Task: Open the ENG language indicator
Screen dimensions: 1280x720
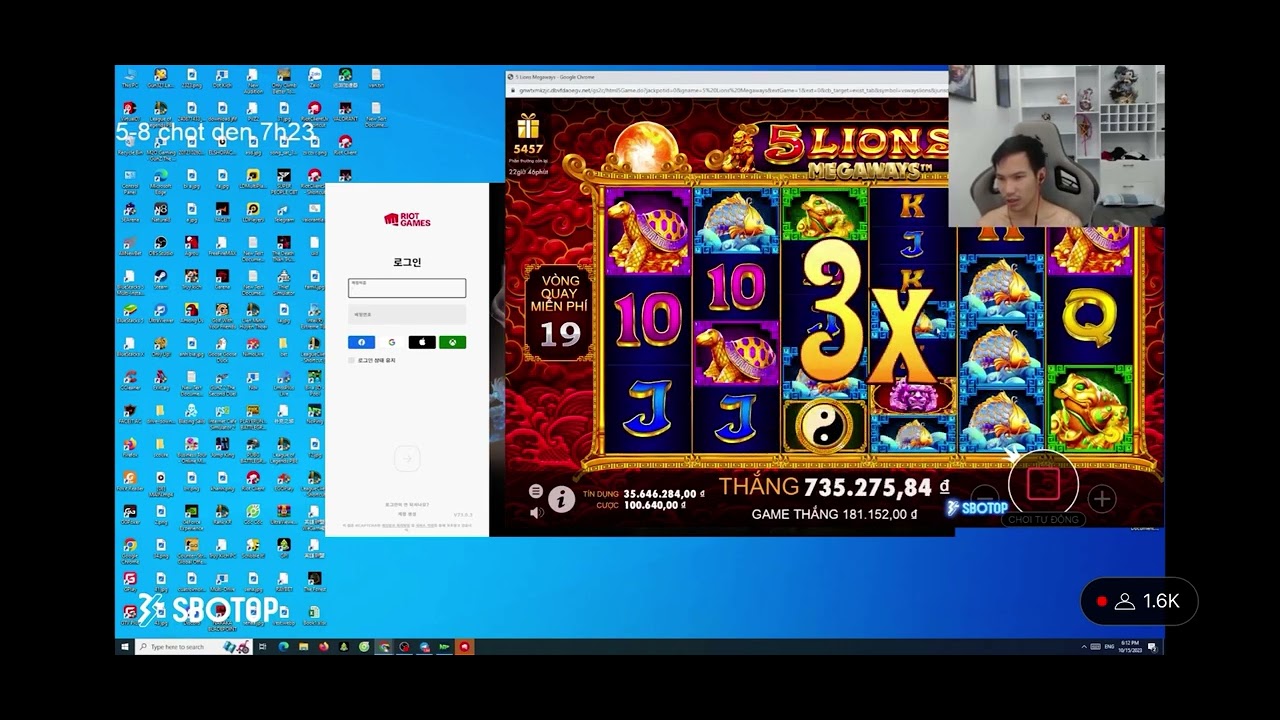Action: coord(1109,647)
